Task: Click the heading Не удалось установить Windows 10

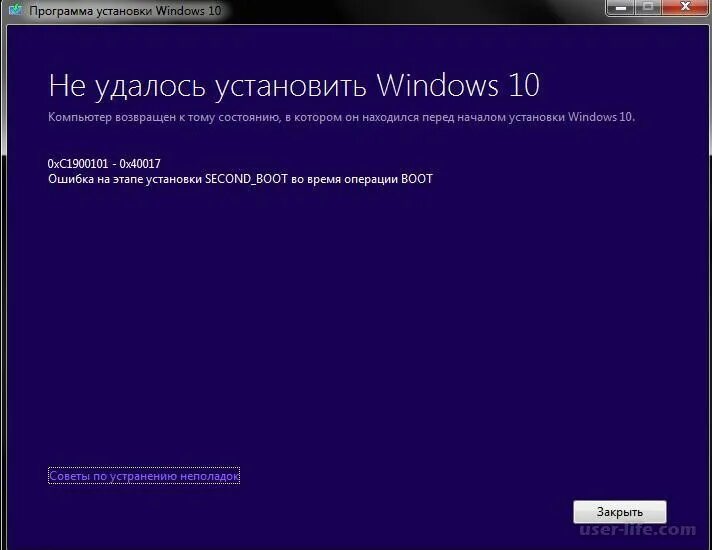Action: click(294, 85)
